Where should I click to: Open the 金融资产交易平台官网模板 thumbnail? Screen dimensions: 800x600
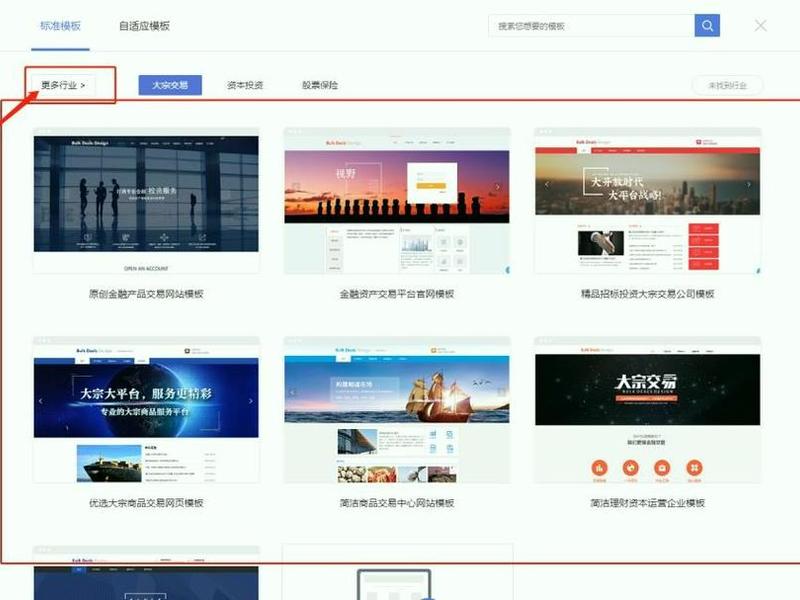pyautogui.click(x=397, y=201)
